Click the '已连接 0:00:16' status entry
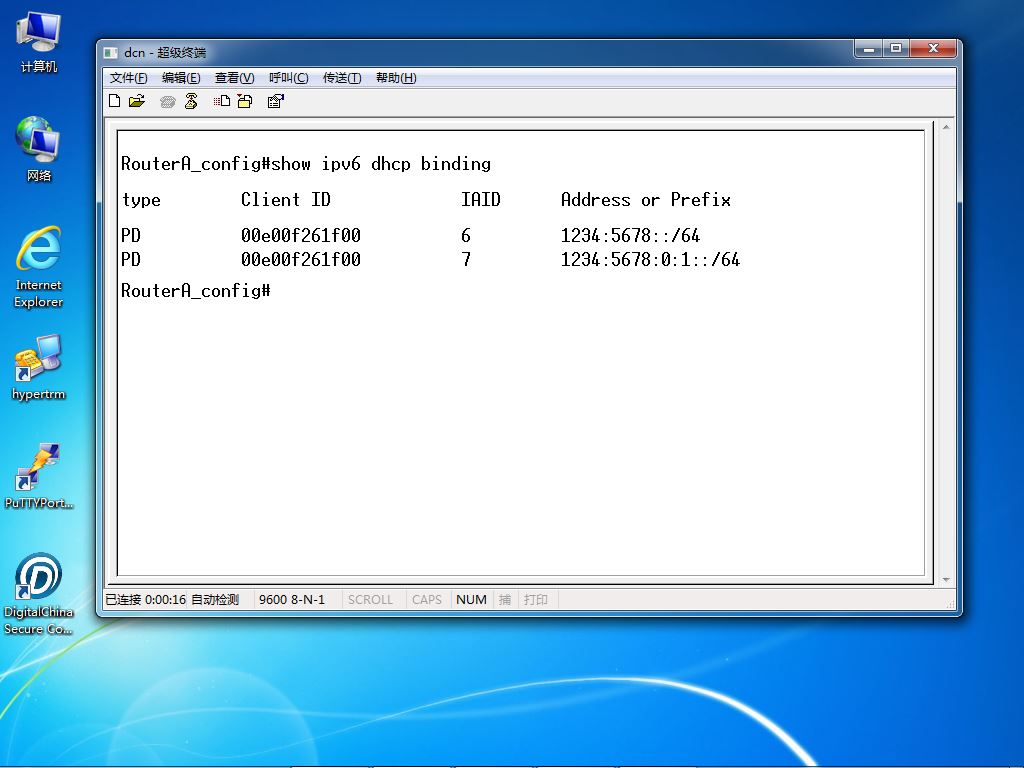 pyautogui.click(x=146, y=600)
